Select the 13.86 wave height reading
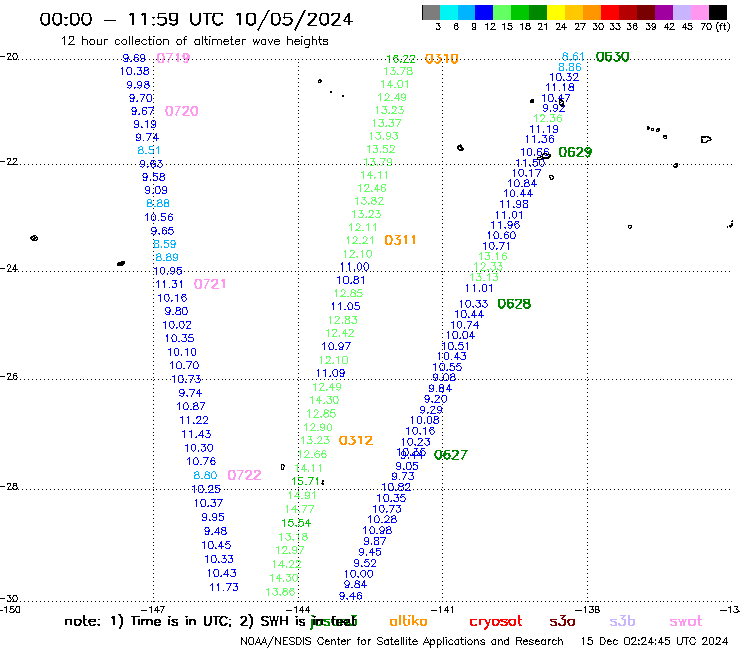 (x=280, y=591)
